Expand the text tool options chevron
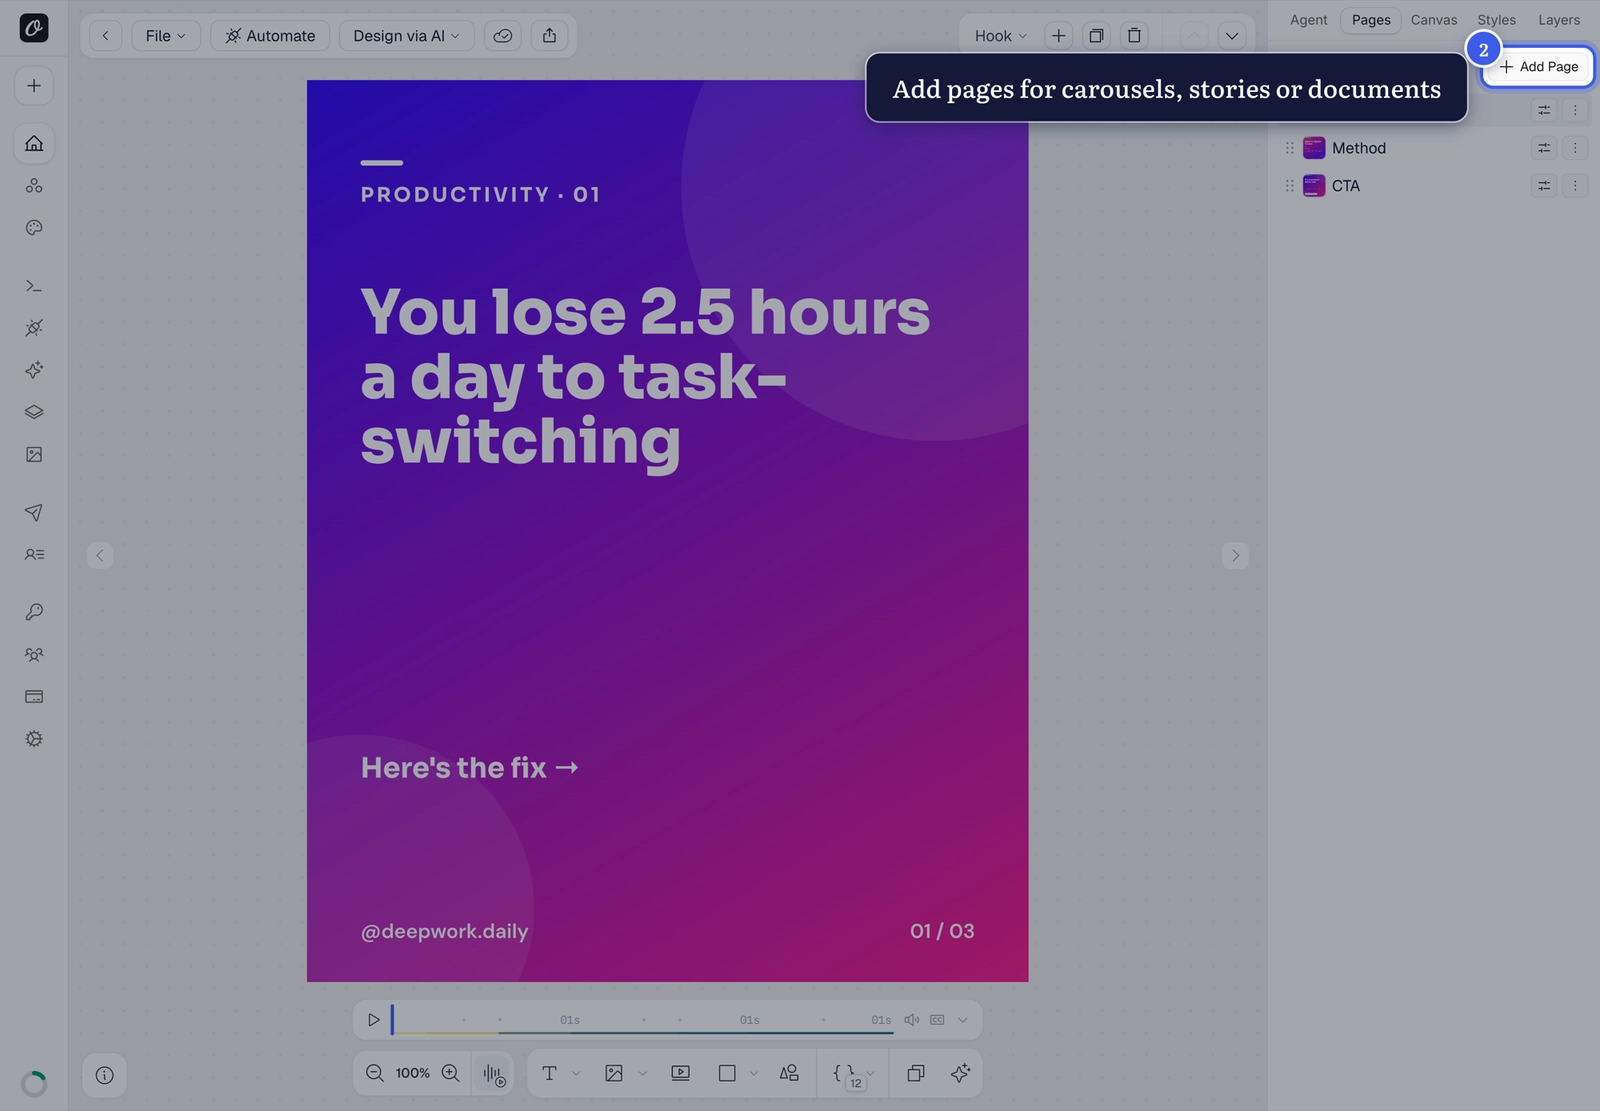Screen dimensions: 1600x1111 point(576,1074)
